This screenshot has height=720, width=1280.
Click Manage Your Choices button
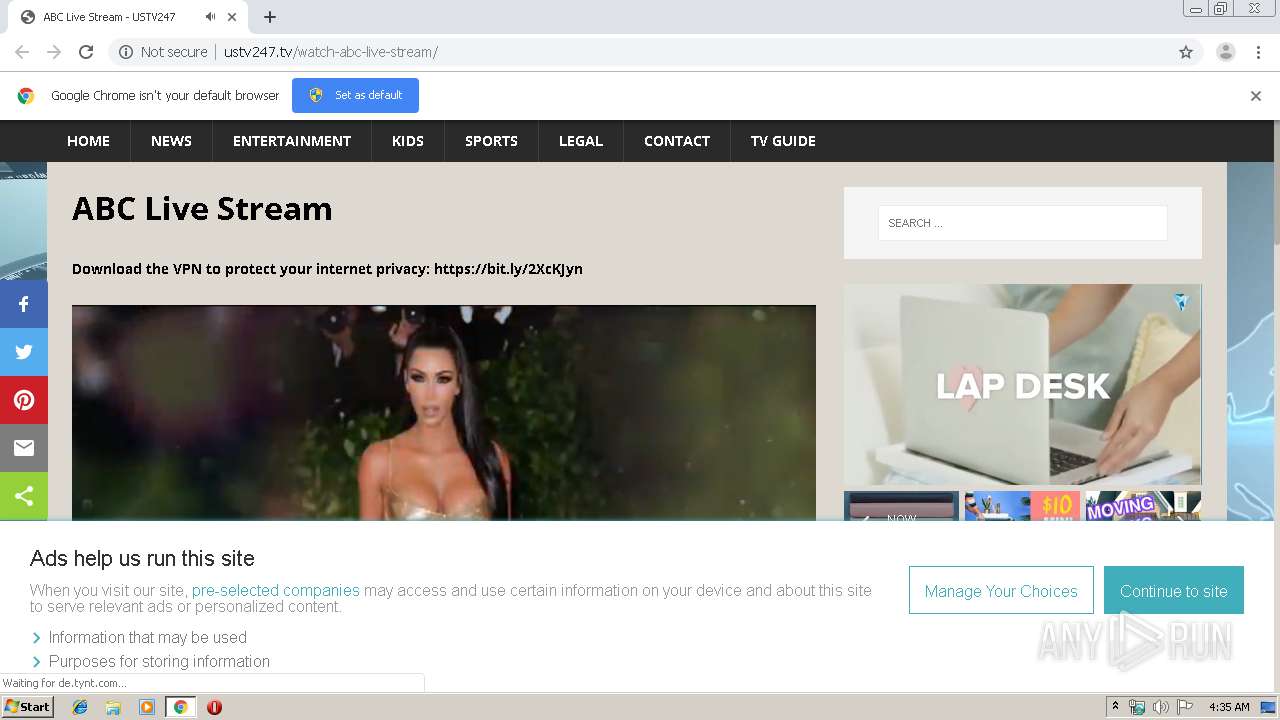pyautogui.click(x=1001, y=590)
